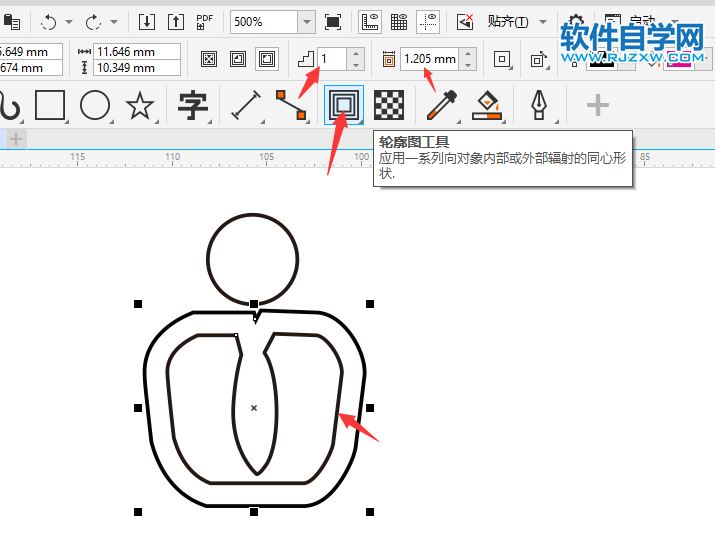Click the ruler label 110
This screenshot has height=554, width=715.
pyautogui.click(x=172, y=157)
